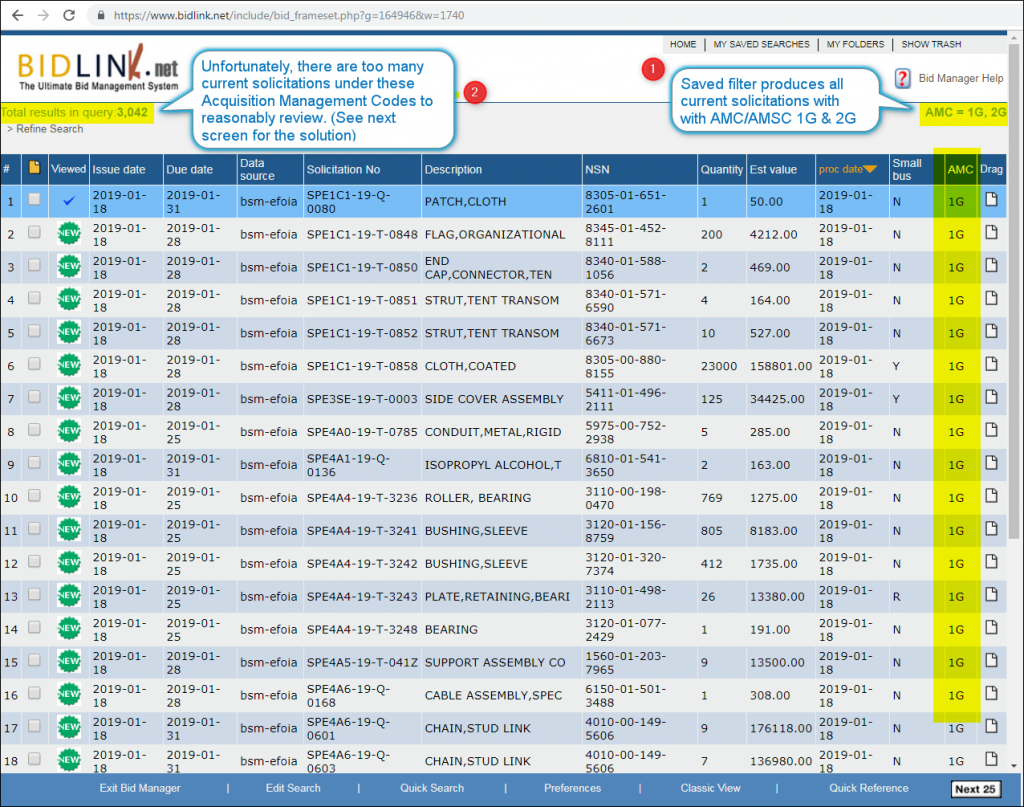
Task: Click description ISOPROPYL ALCOHOL,T
Action: tap(493, 464)
